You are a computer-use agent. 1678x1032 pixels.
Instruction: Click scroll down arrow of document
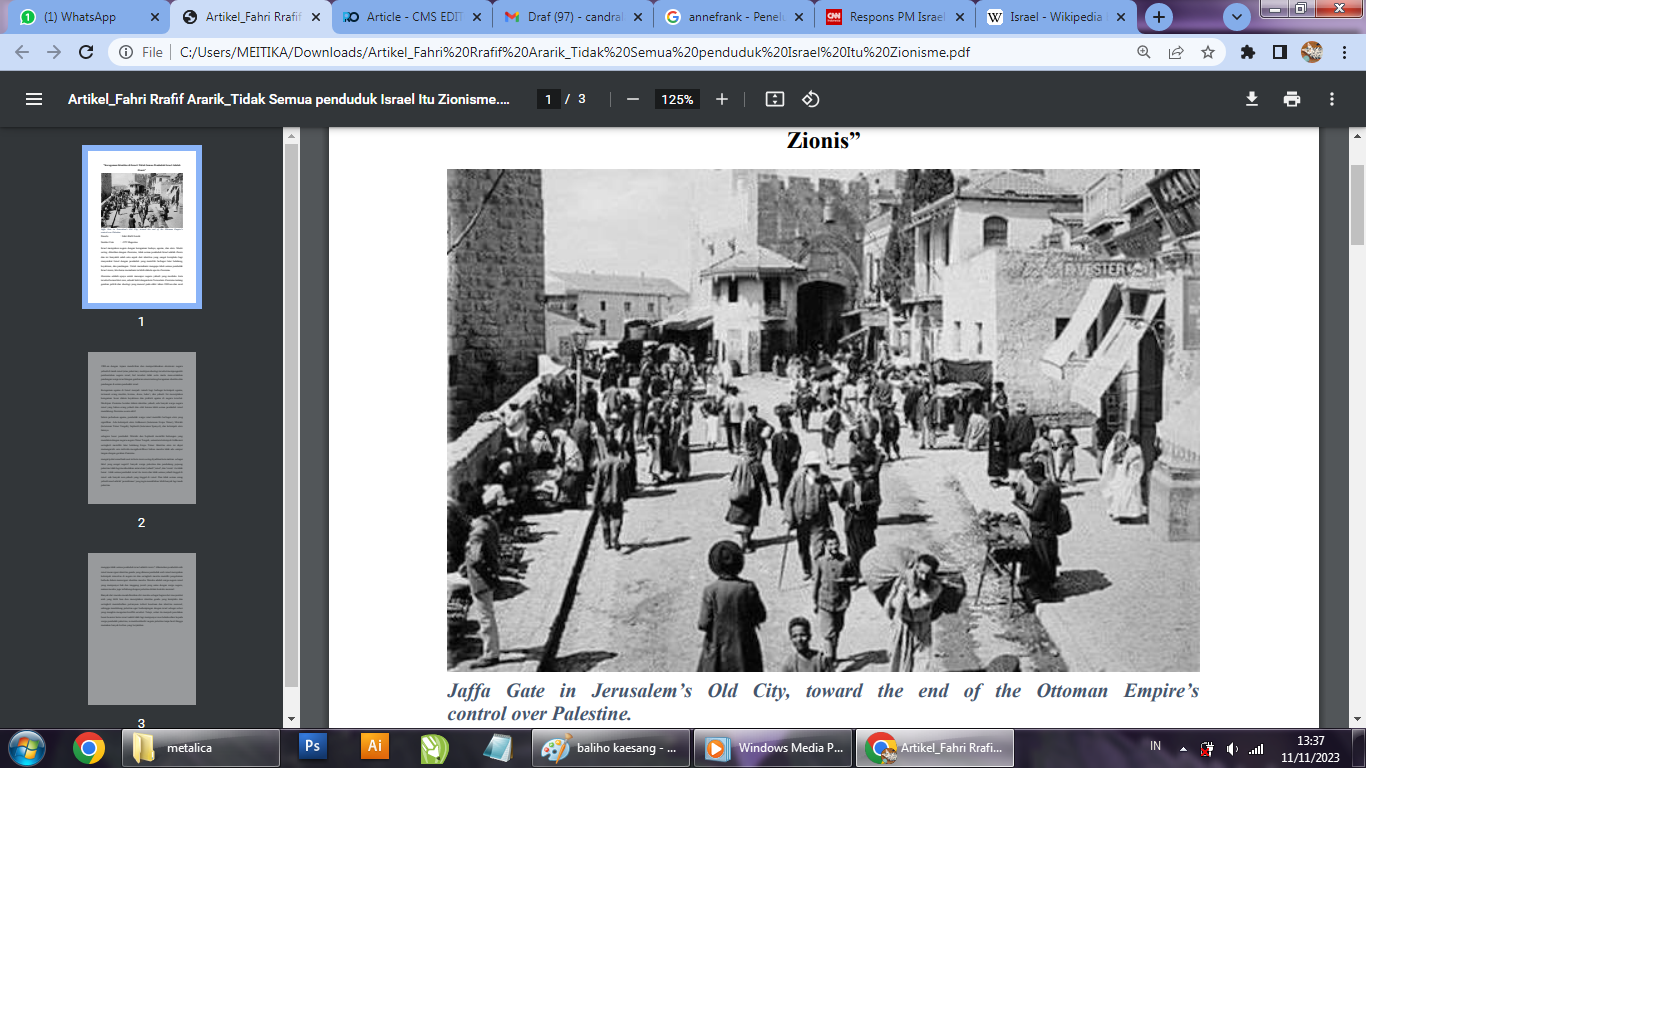(1357, 719)
